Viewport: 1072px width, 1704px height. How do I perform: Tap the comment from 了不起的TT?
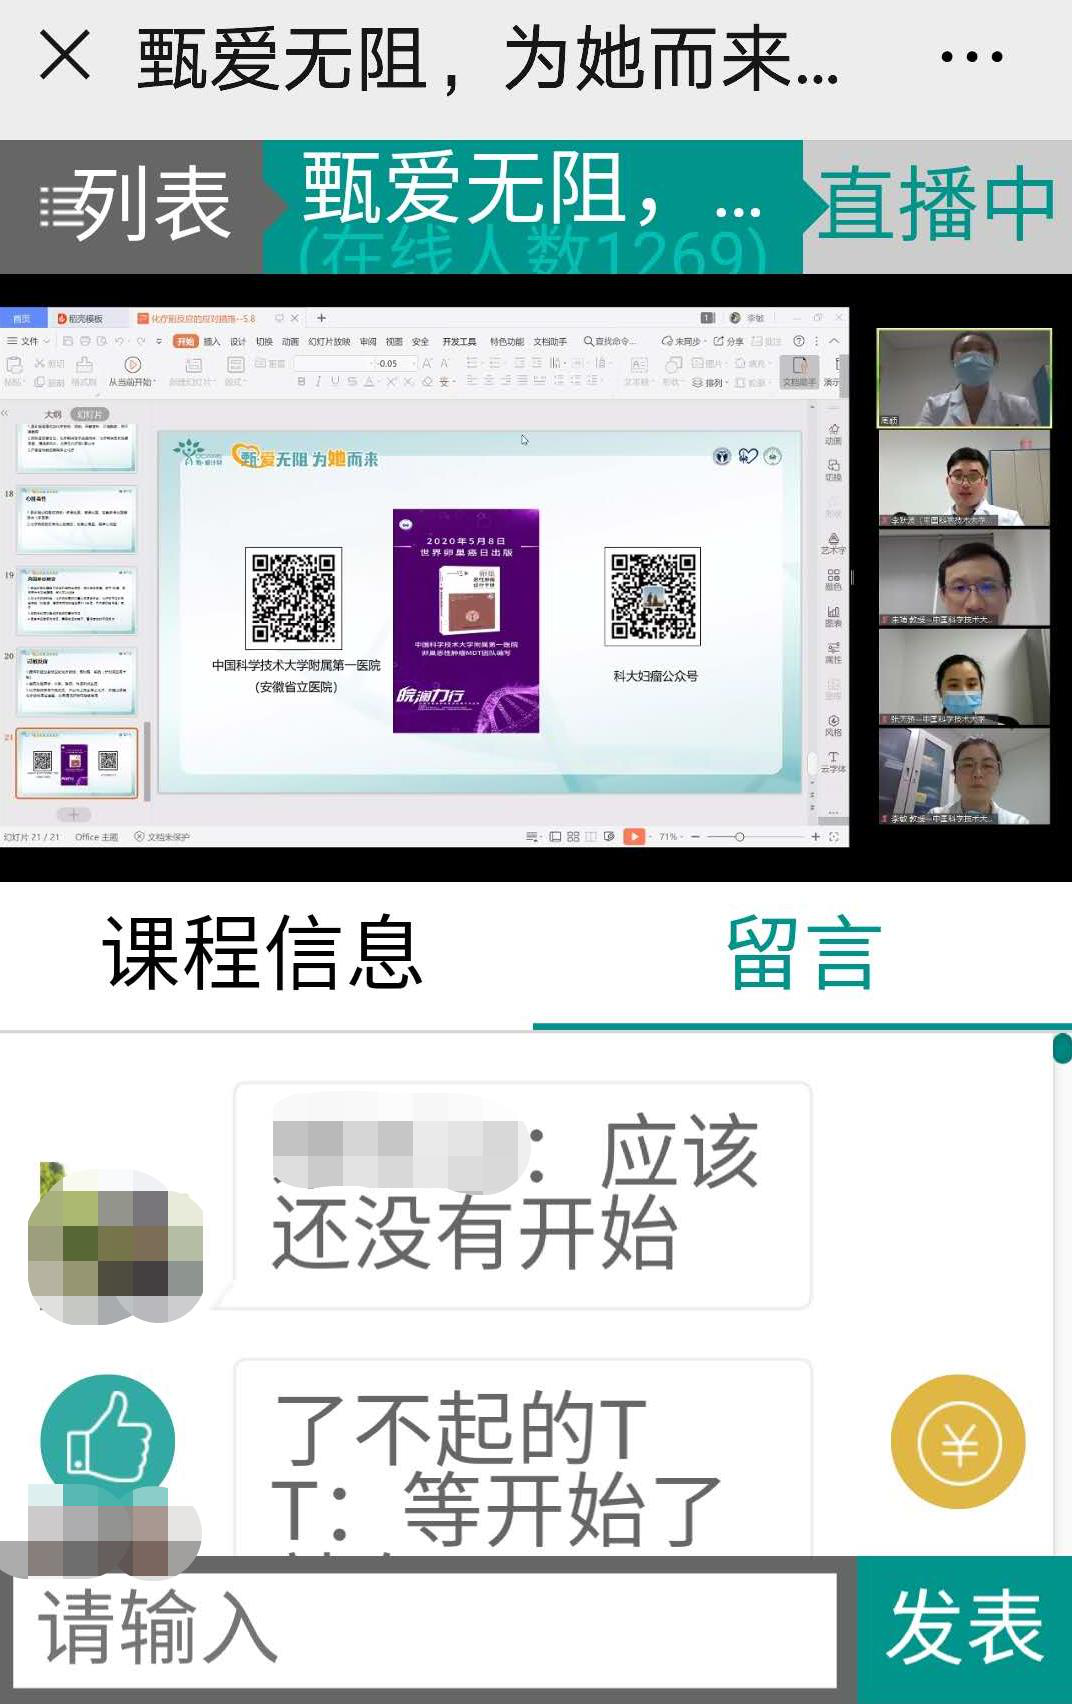coord(523,1458)
